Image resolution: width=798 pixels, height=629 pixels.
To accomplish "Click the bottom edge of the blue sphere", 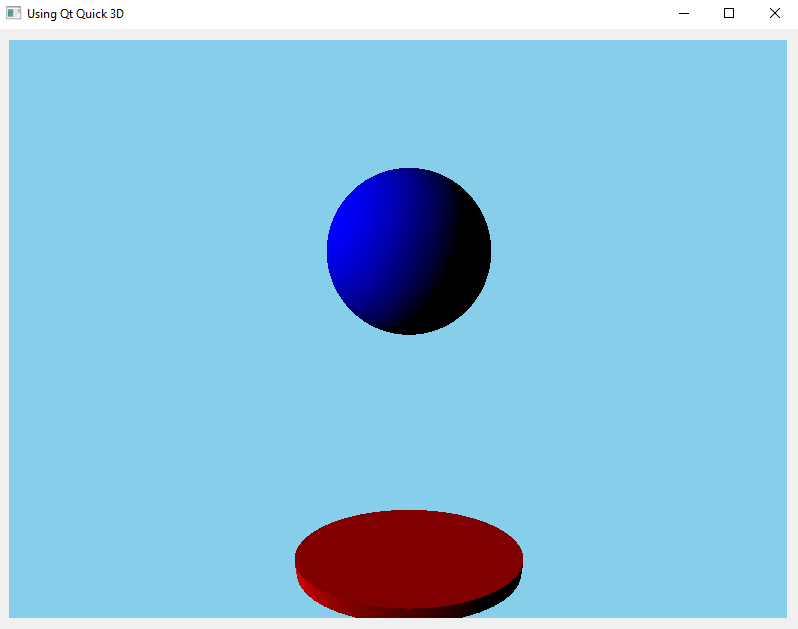I will (408, 329).
